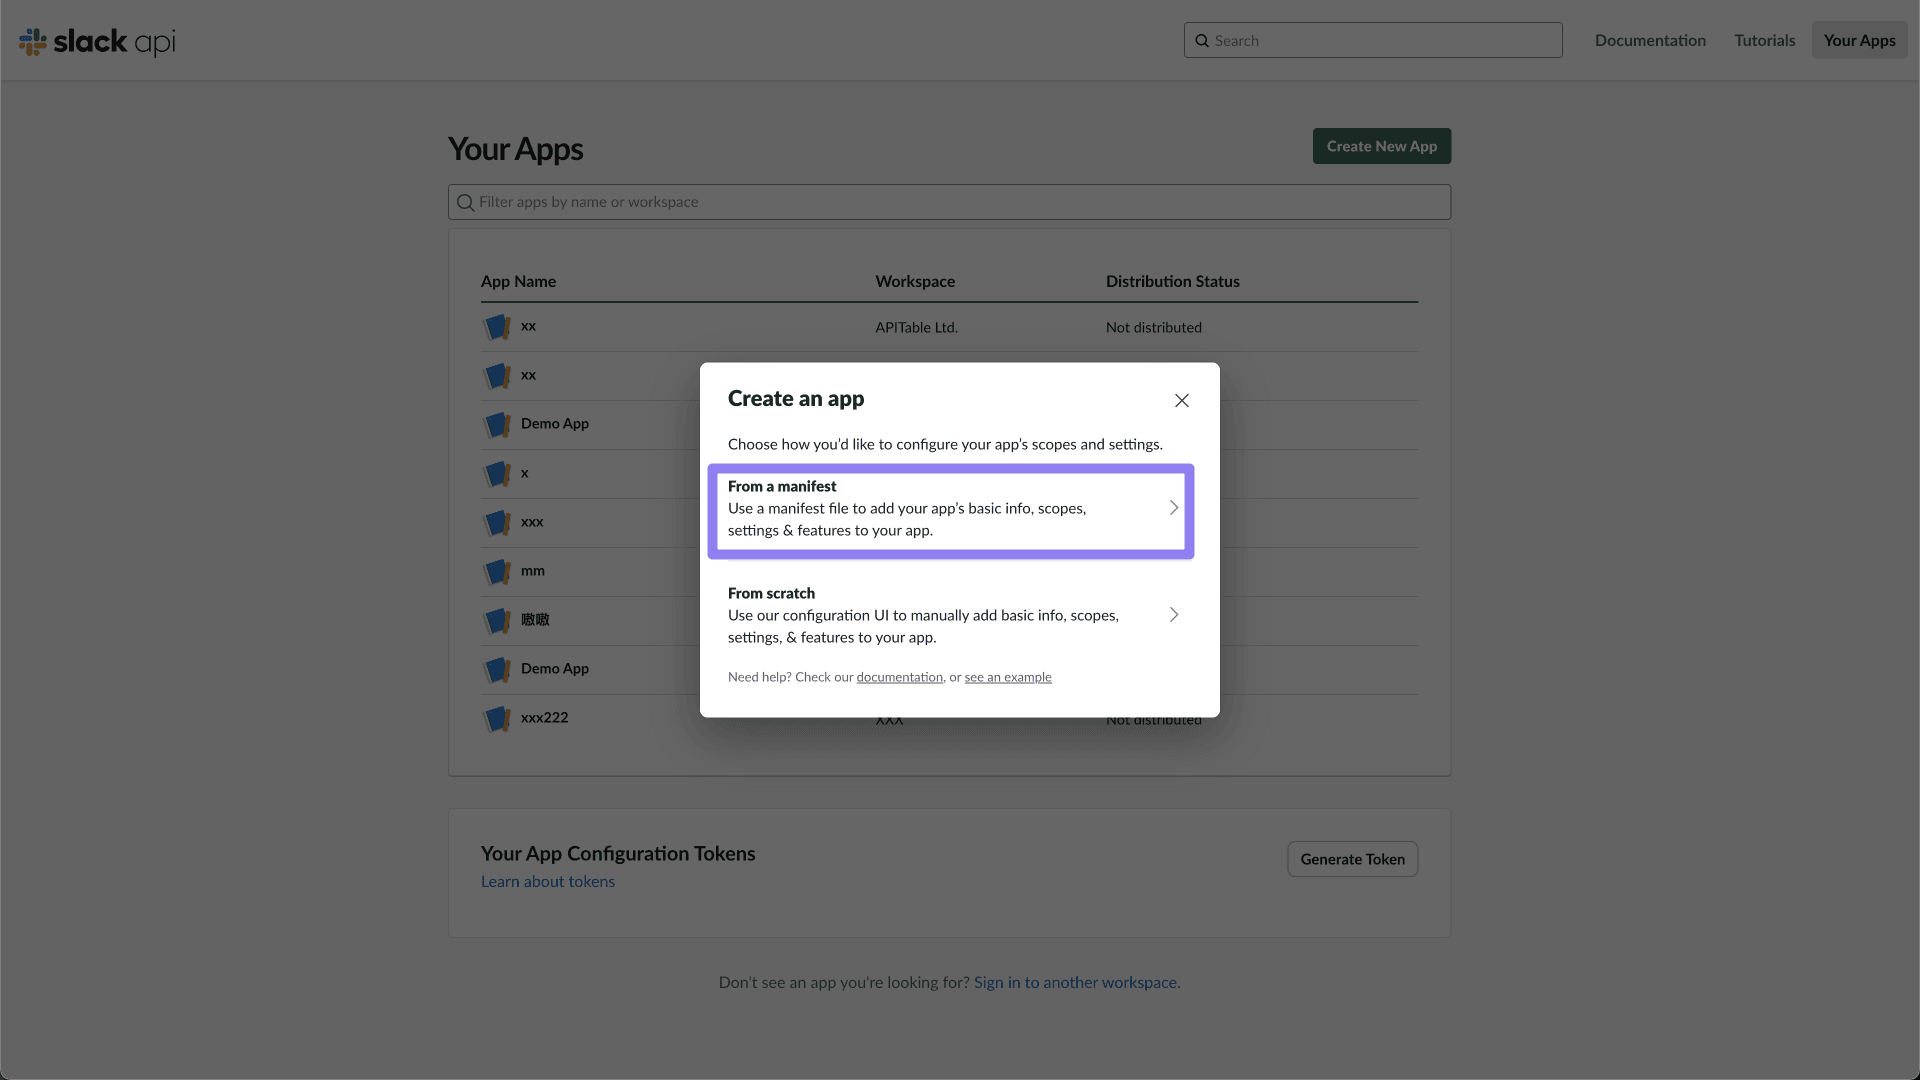
Task: Click the icon for the x app
Action: tap(497, 474)
